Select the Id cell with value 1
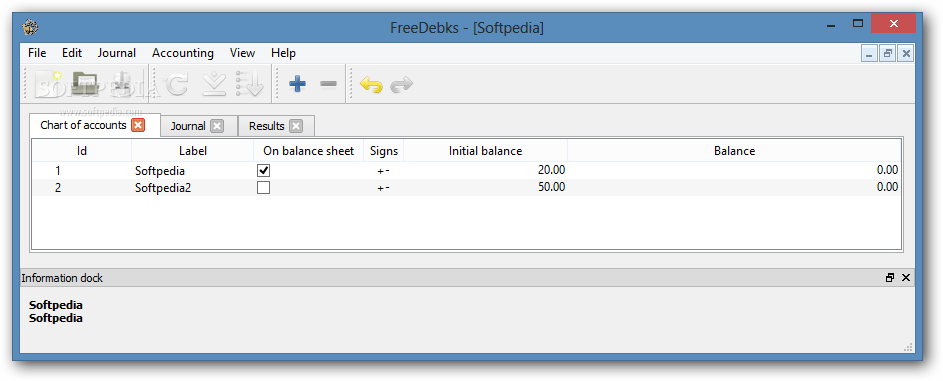This screenshot has height=381, width=943. pyautogui.click(x=82, y=171)
